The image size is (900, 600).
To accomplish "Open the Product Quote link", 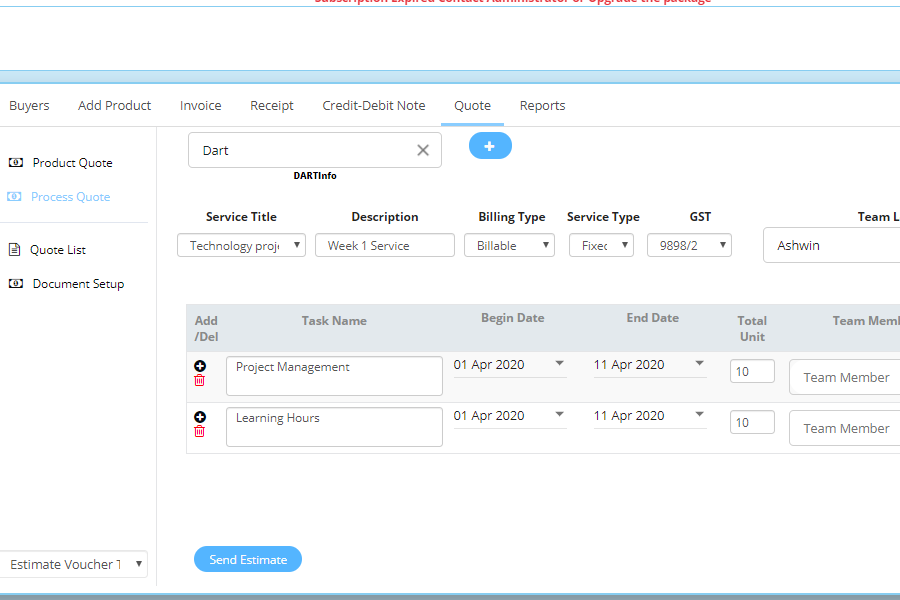I will pyautogui.click(x=72, y=163).
